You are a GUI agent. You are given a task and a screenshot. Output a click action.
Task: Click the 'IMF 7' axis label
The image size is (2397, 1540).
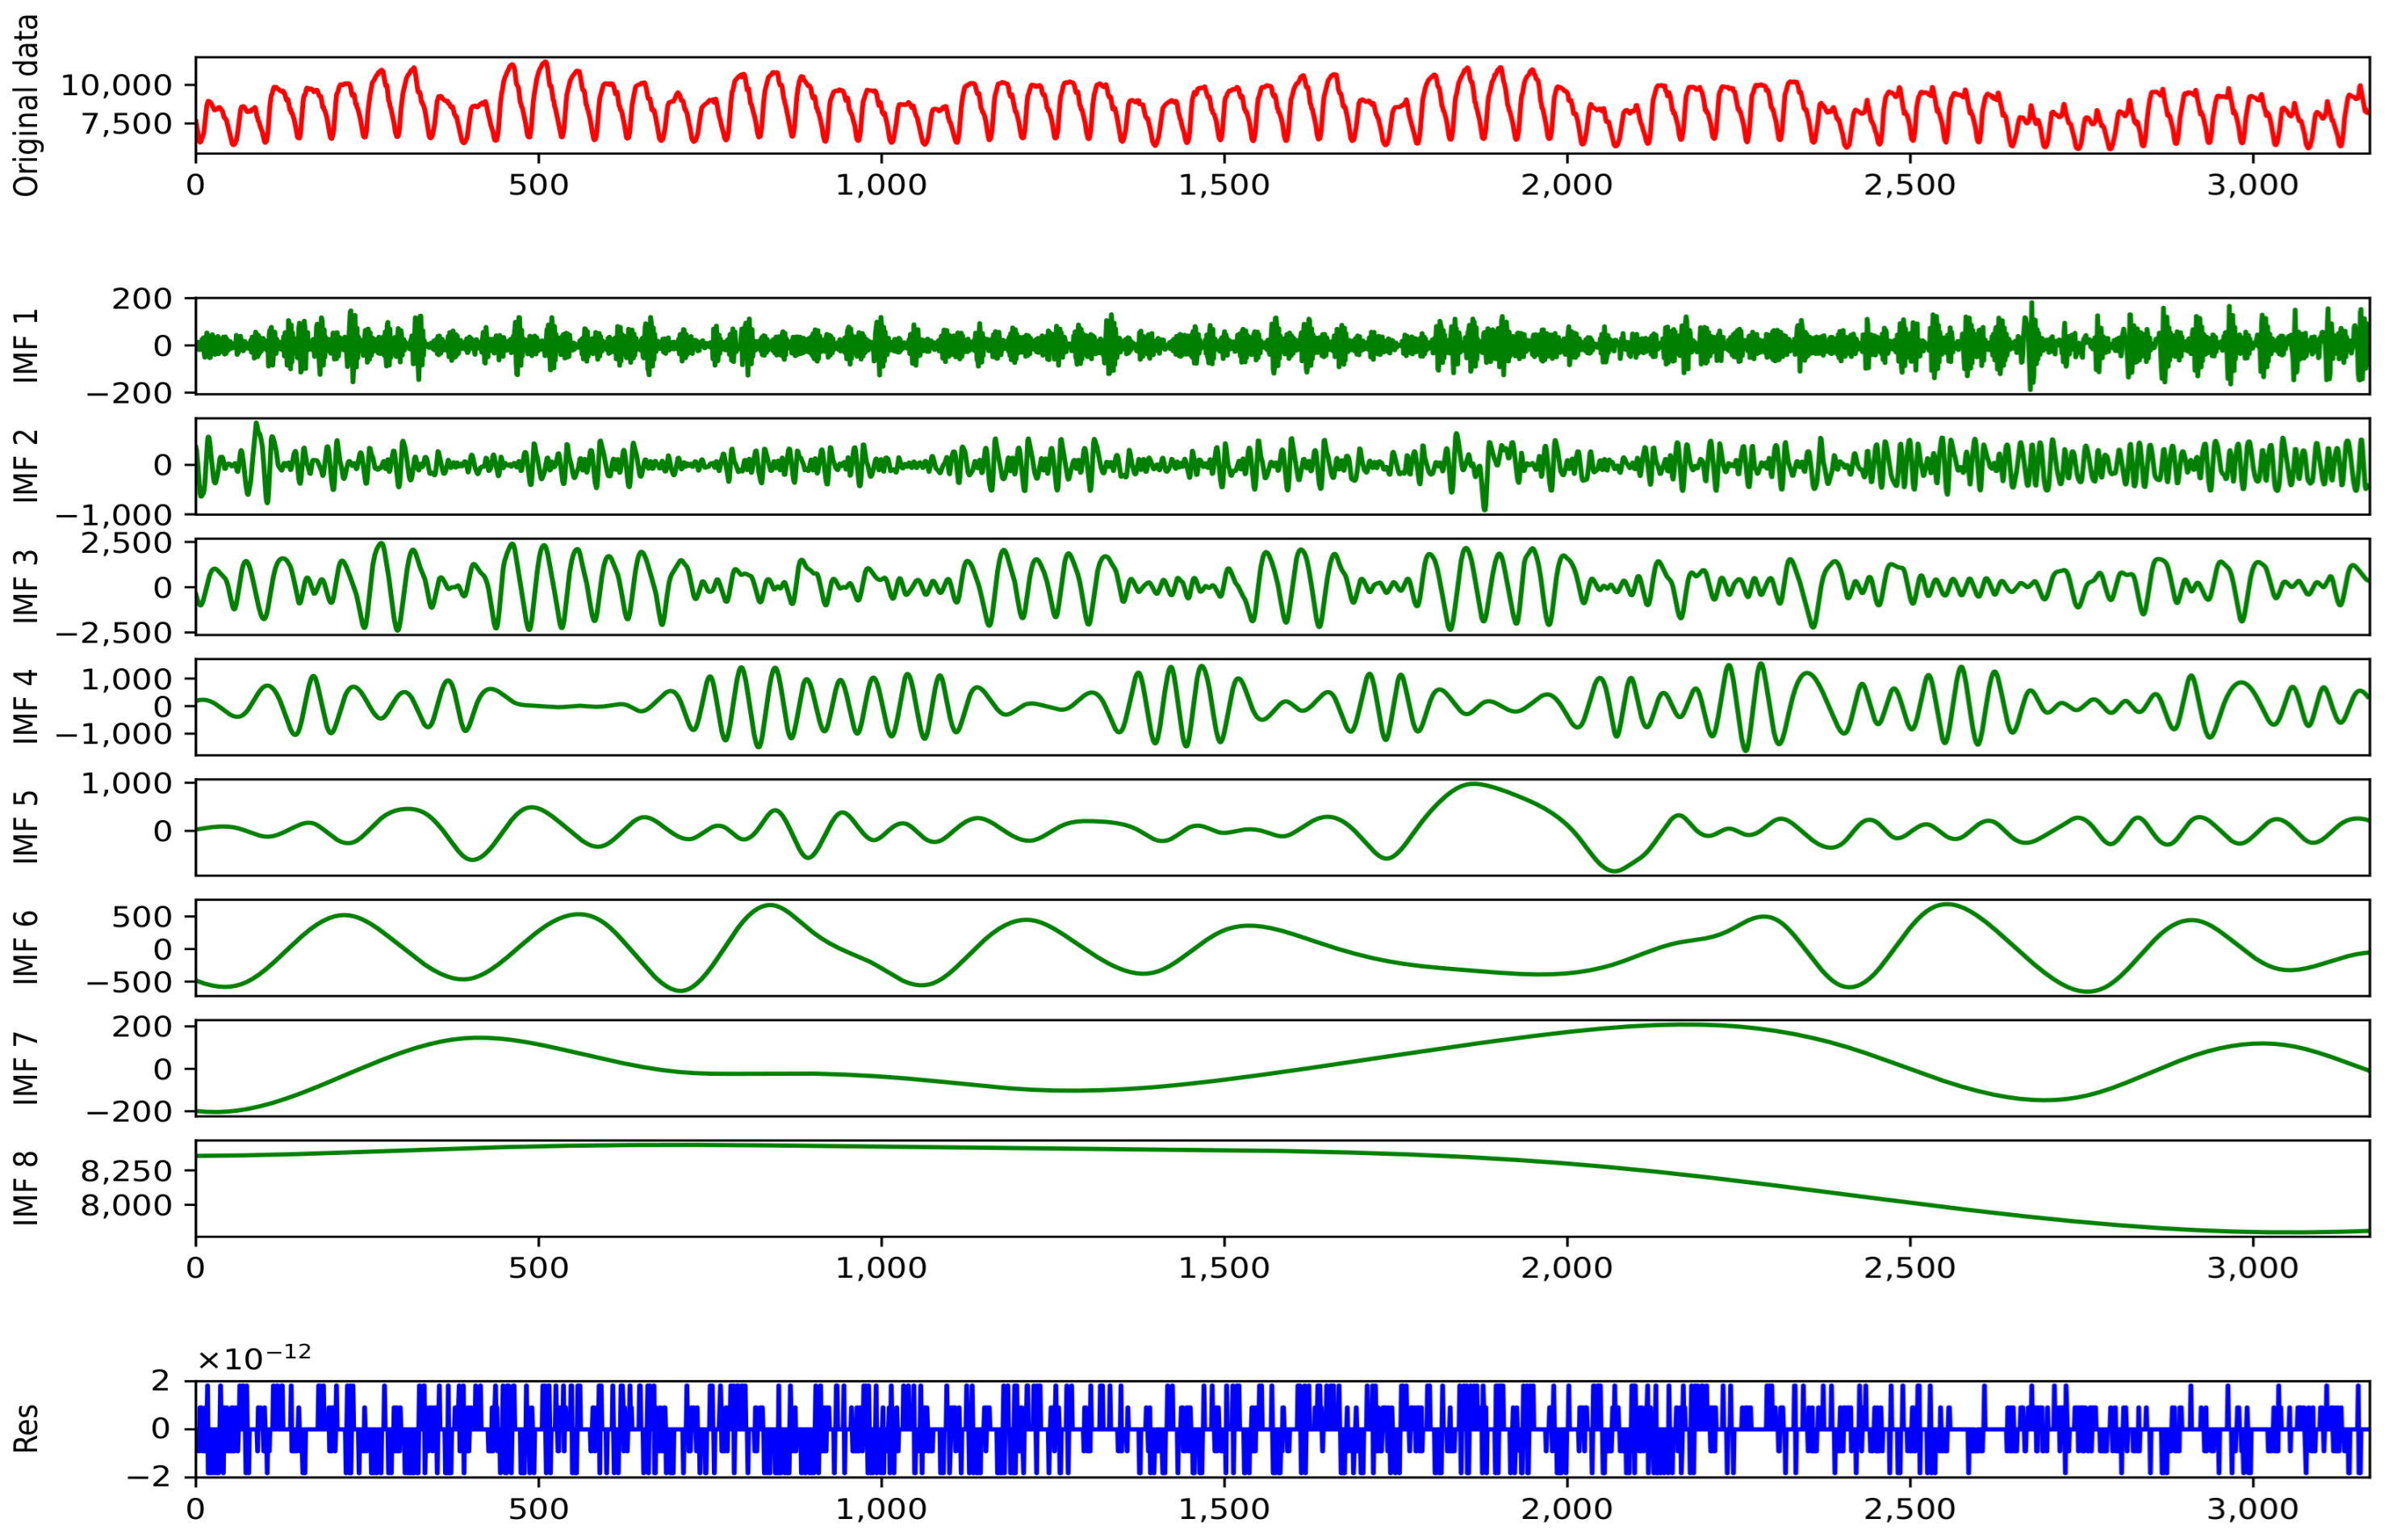(26, 1068)
